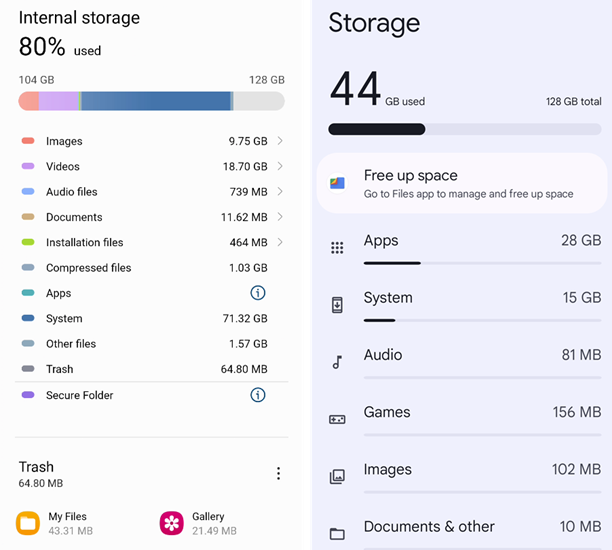Open Free up space card
Viewport: 612px width, 550px height.
pos(462,183)
